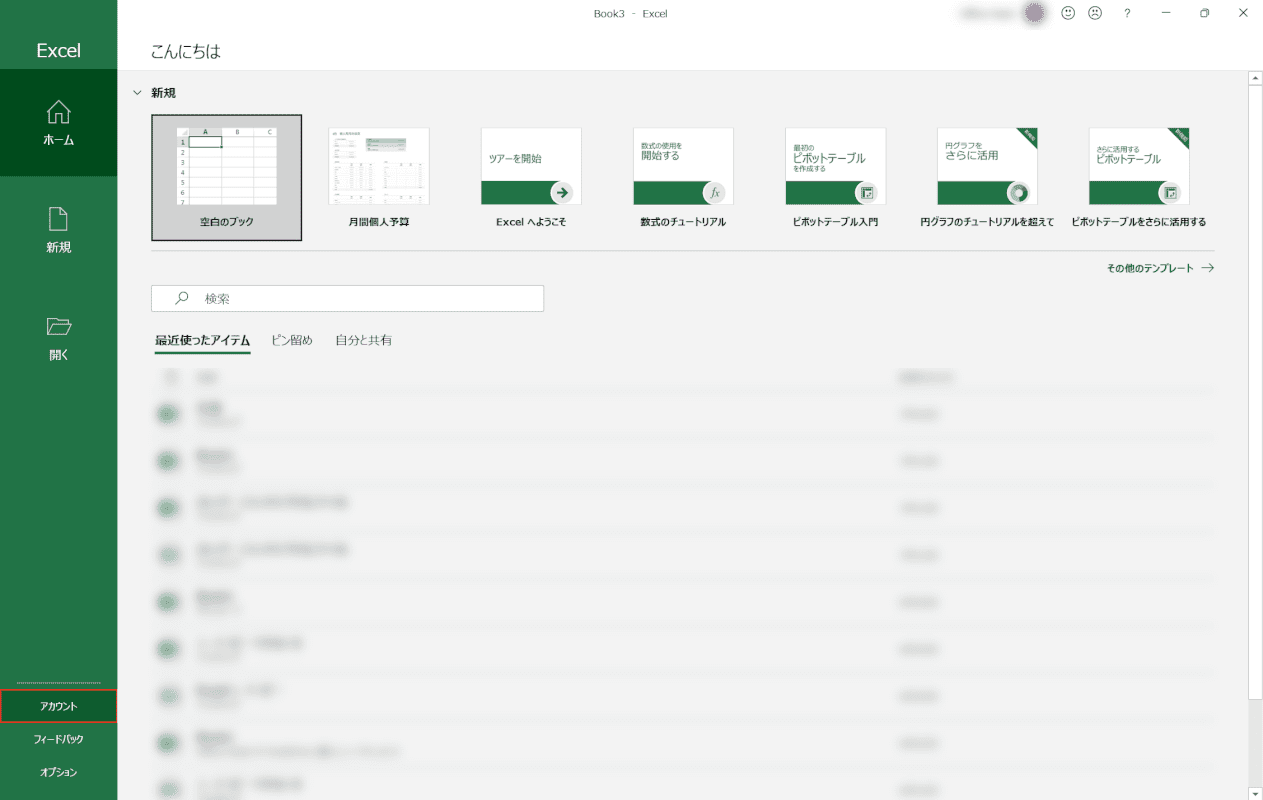Click the scrollbar up arrow

pos(1255,77)
